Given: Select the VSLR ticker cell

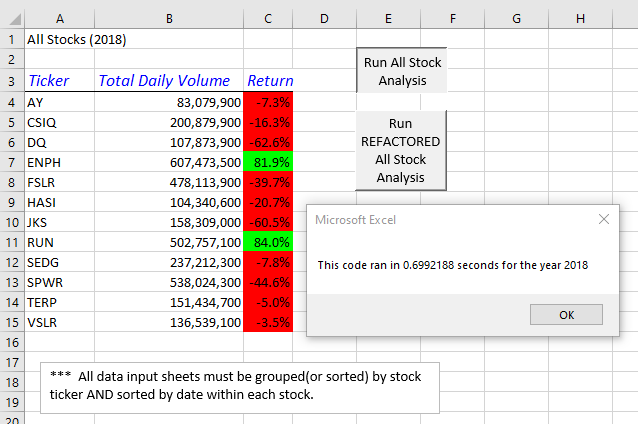Looking at the screenshot, I should coord(59,322).
